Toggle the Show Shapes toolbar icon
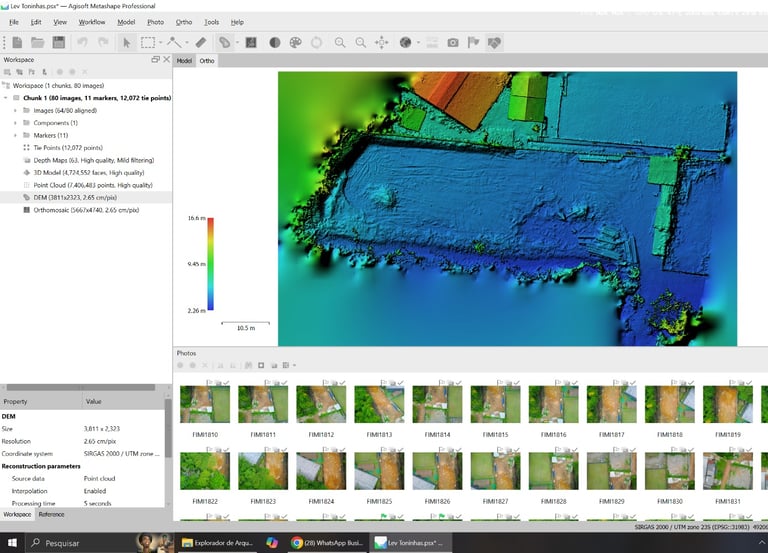Screen dimensions: 768x553 coord(494,43)
